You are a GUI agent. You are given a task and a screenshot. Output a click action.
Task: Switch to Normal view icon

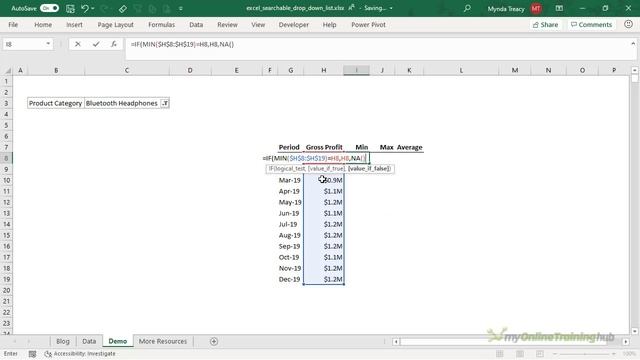(x=500, y=354)
